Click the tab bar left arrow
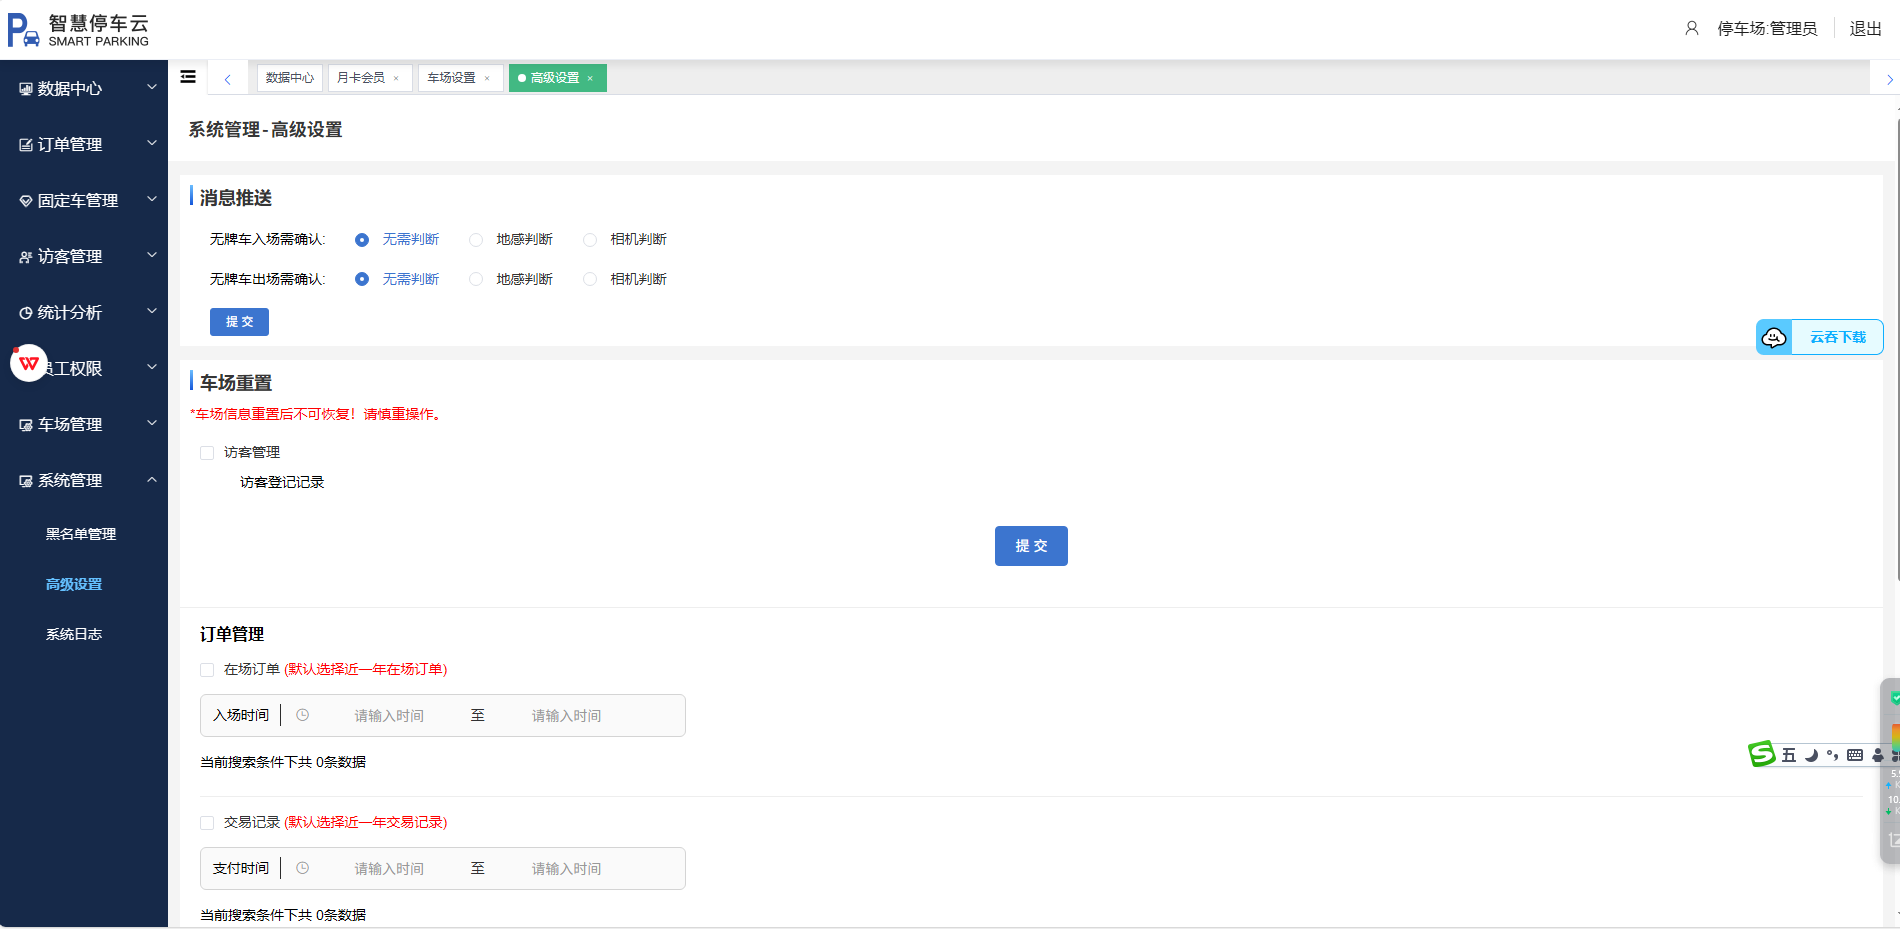Image resolution: width=1900 pixels, height=929 pixels. coord(228,79)
